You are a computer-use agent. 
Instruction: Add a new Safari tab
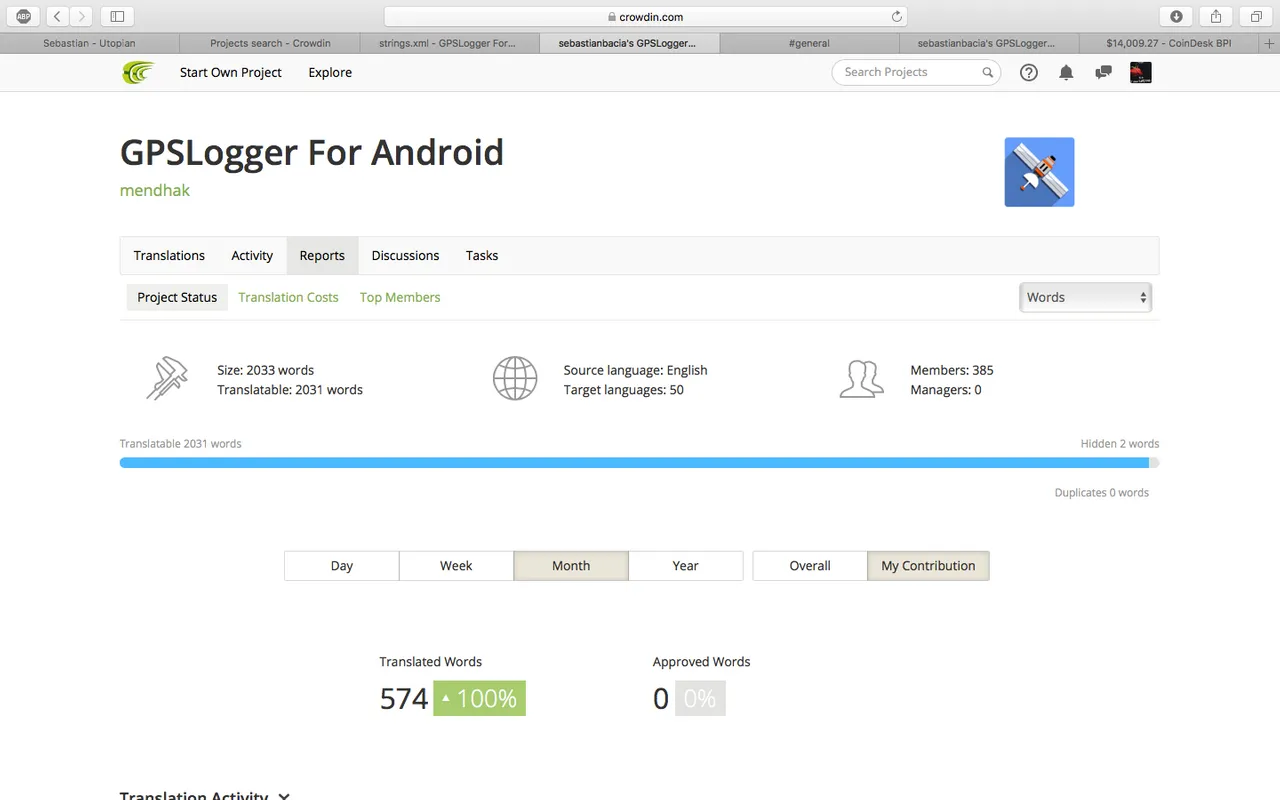pyautogui.click(x=1270, y=44)
